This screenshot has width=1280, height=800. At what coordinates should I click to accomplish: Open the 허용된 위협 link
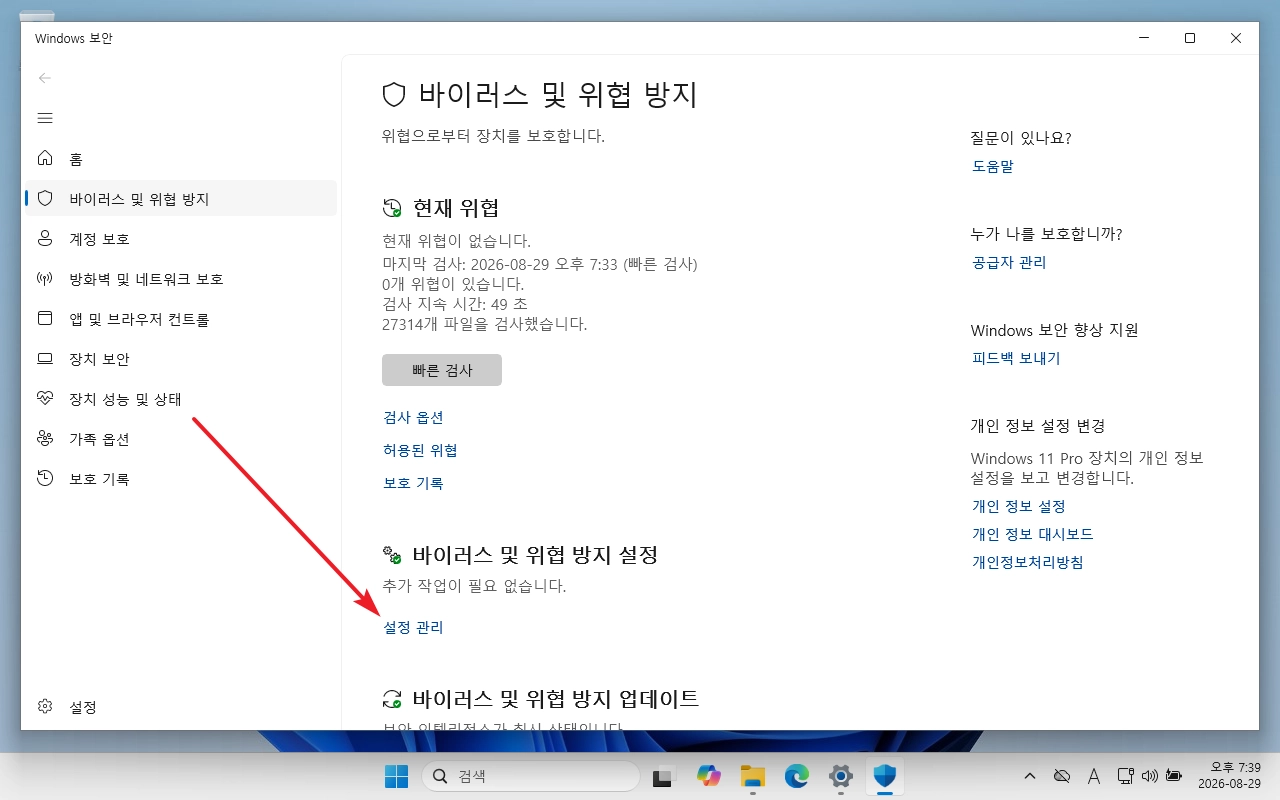[x=420, y=450]
